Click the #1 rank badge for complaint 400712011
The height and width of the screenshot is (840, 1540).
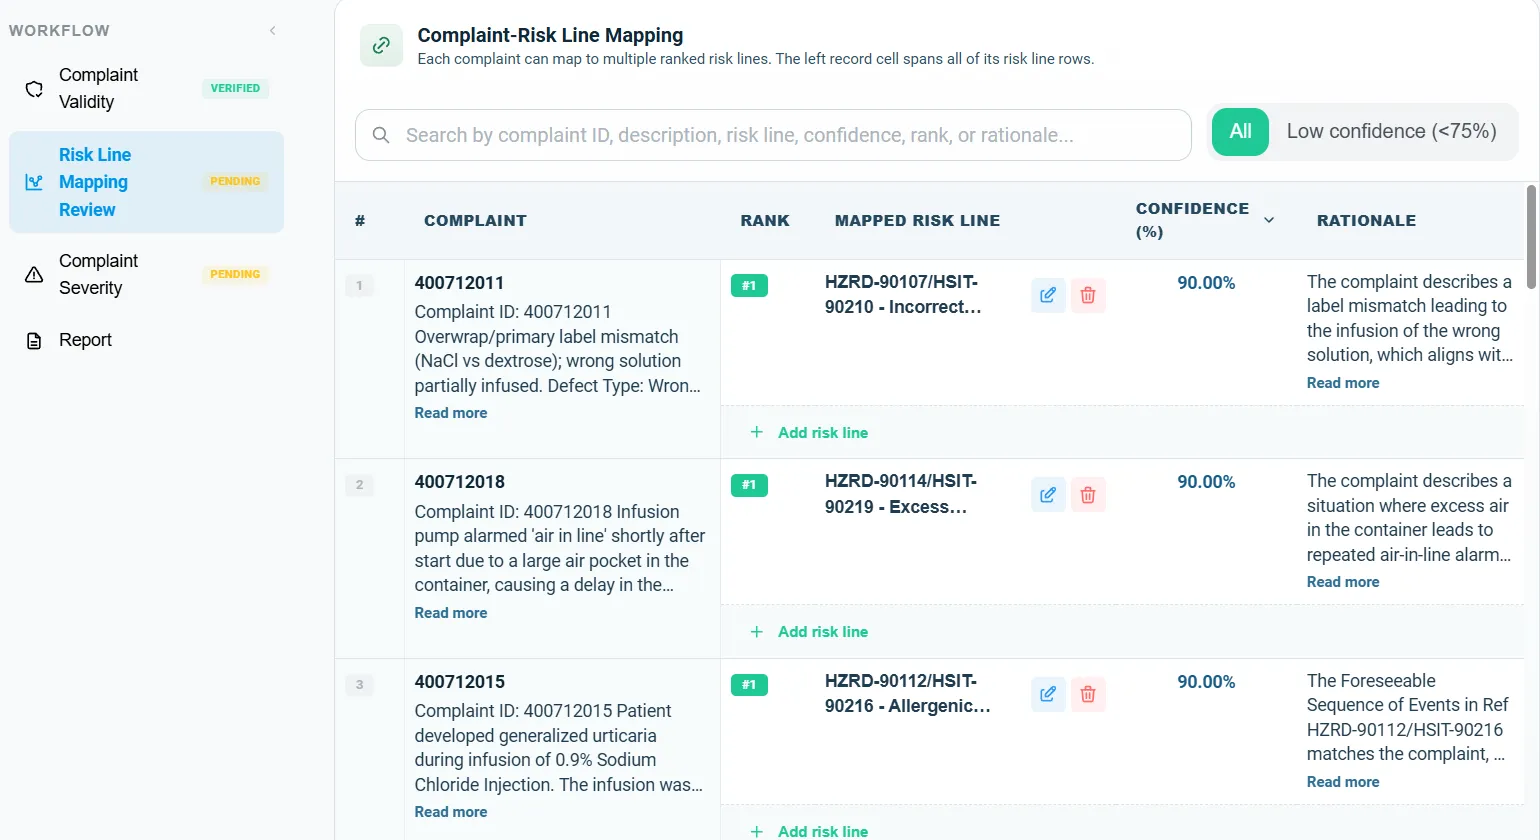[749, 286]
